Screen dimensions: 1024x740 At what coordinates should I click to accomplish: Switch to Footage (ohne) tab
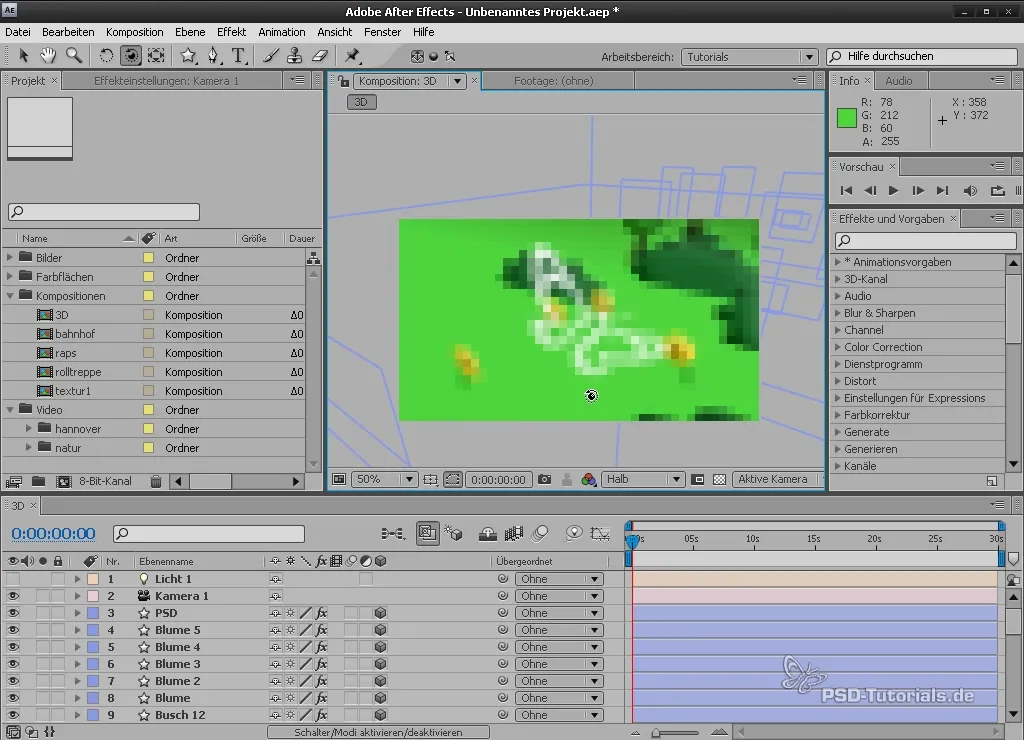(x=554, y=81)
